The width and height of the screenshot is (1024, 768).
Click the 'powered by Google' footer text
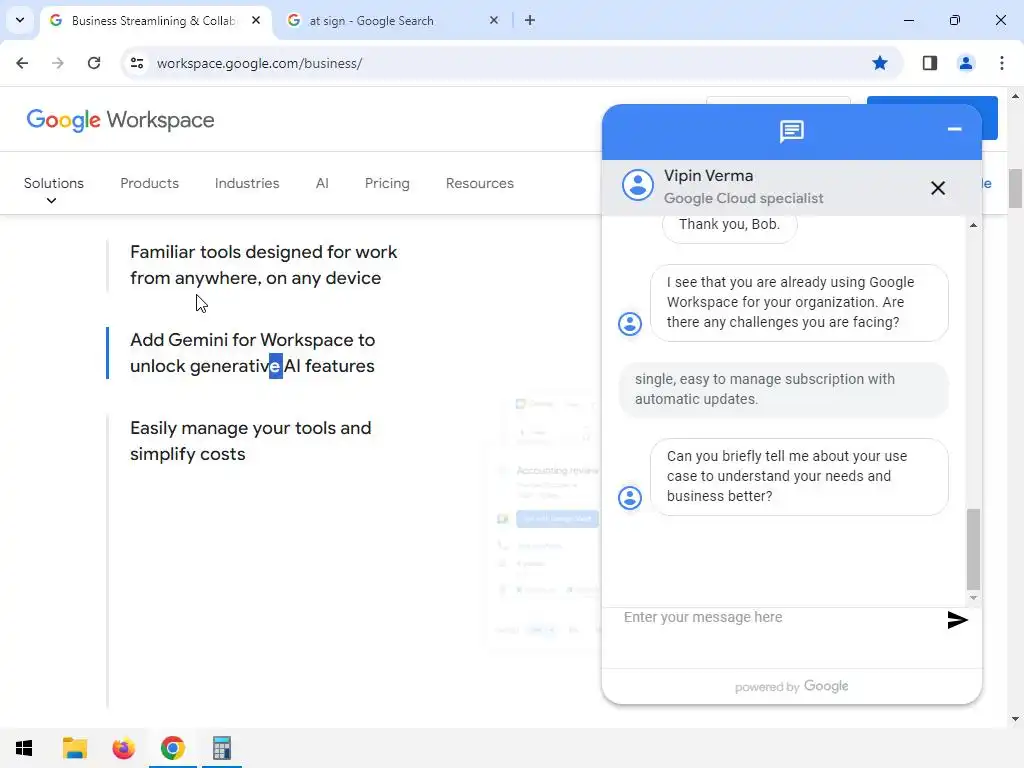tap(792, 686)
